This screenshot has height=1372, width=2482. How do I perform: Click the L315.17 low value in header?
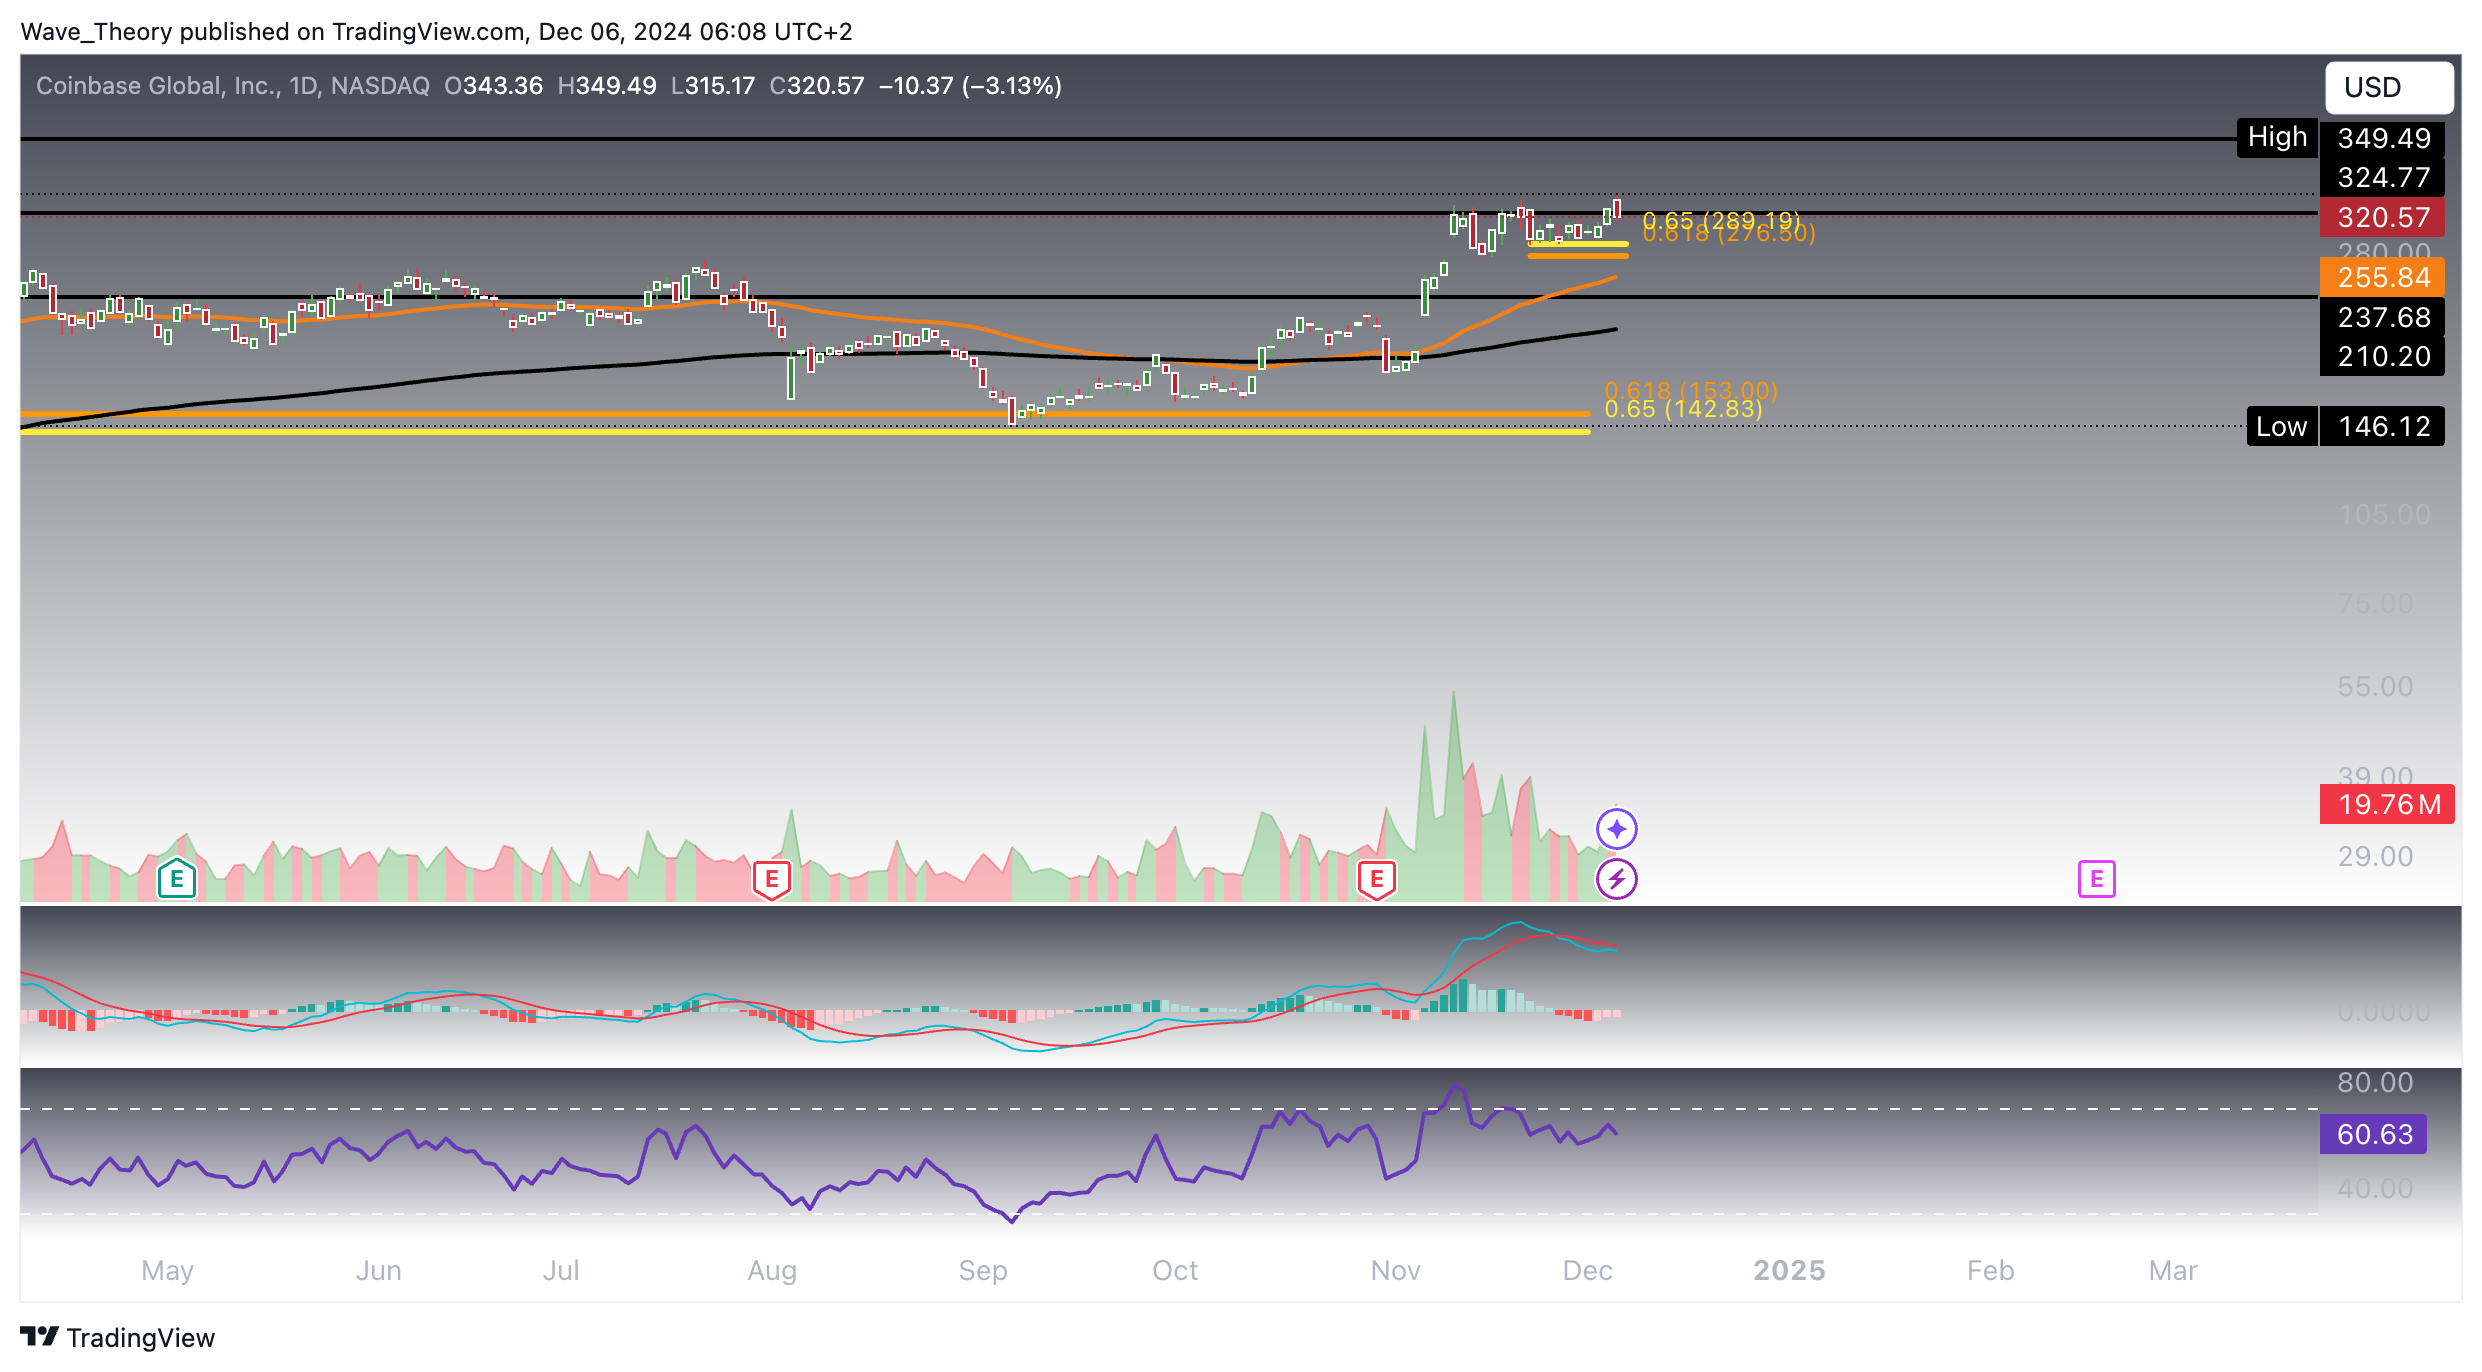[x=713, y=86]
